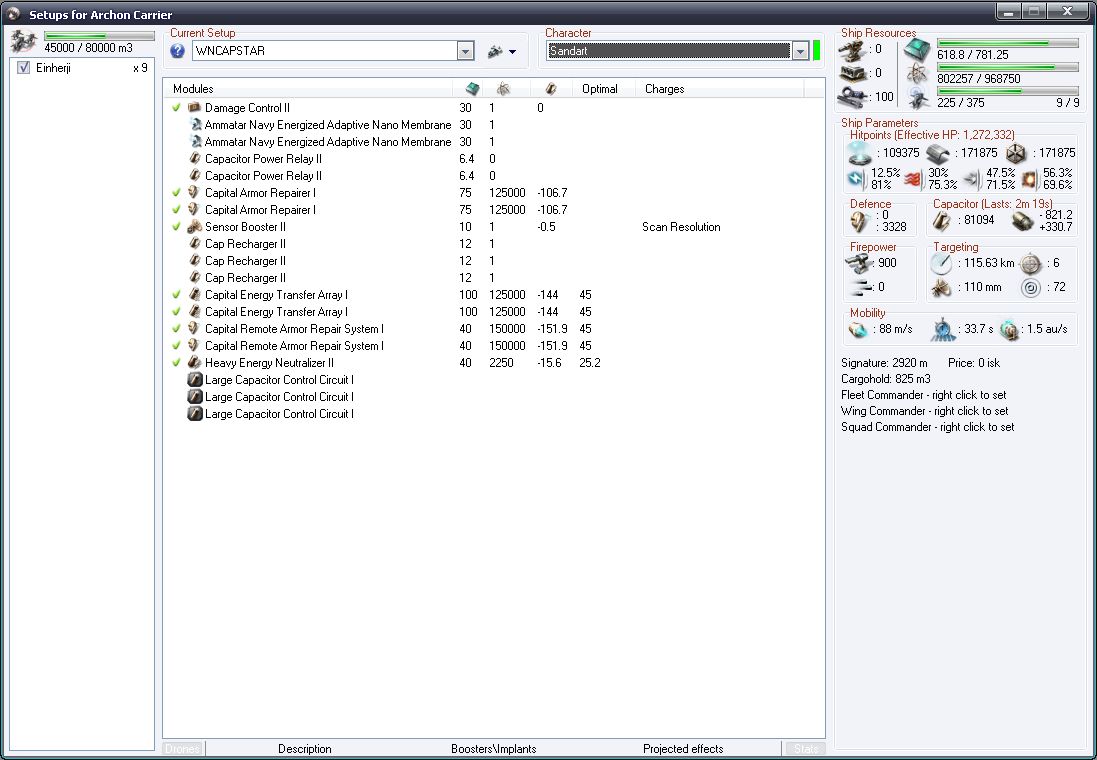1097x760 pixels.
Task: Click the Heavy Energy Neutralizer II icon
Action: (x=195, y=363)
